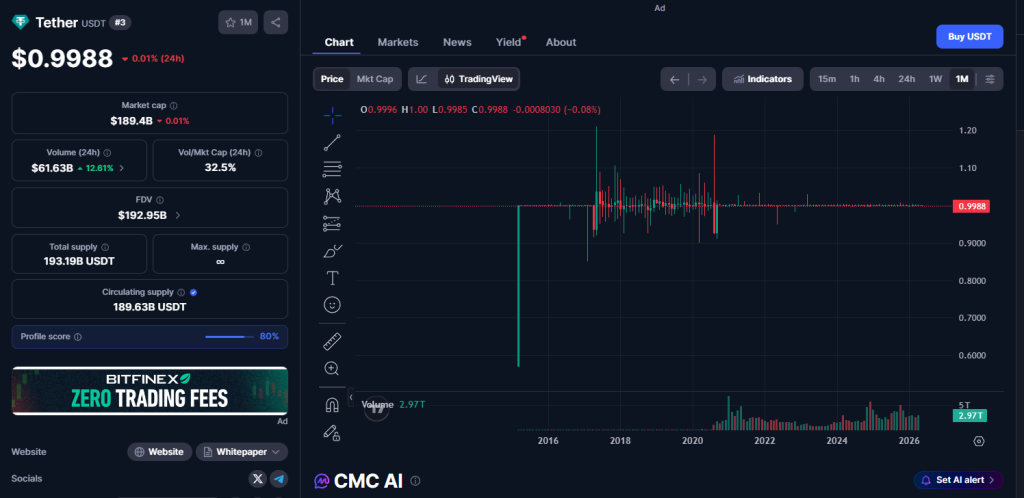Click the 0.9988 current price label on scale
The width and height of the screenshot is (1024, 498).
click(x=971, y=206)
